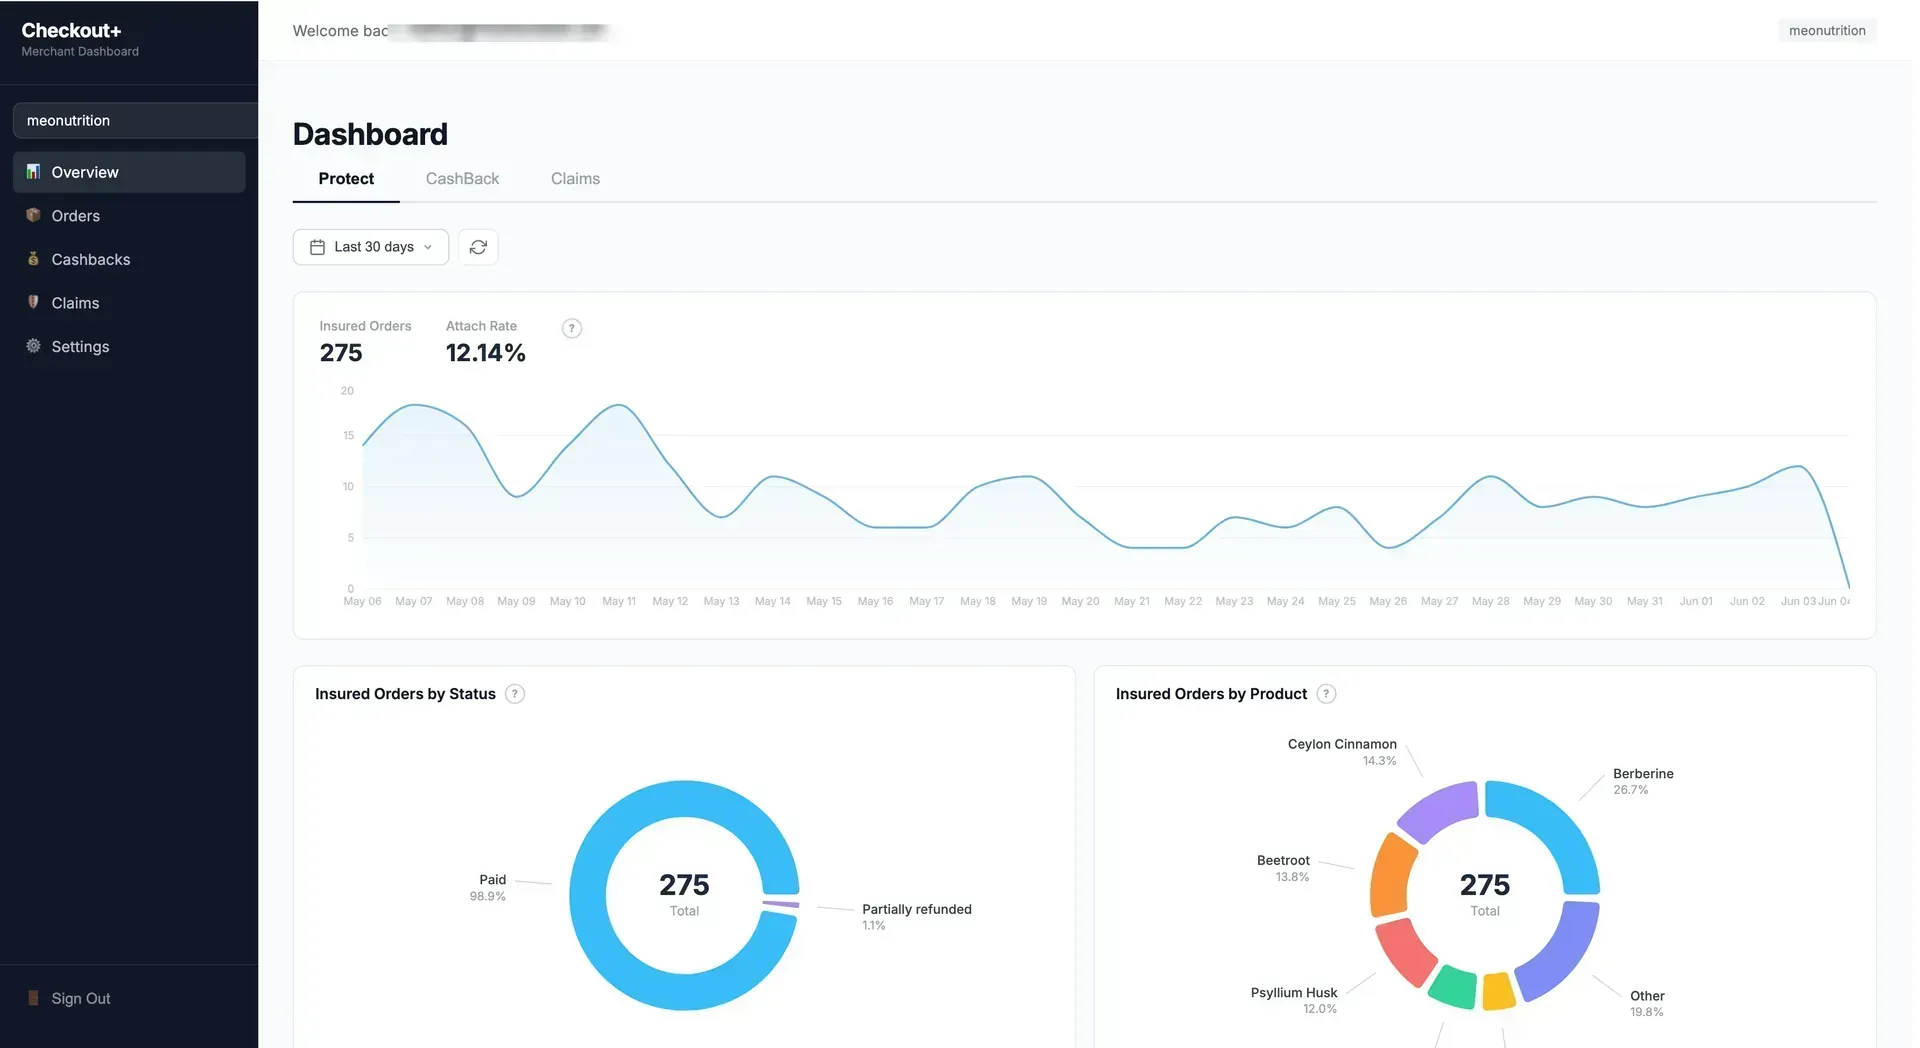Click the Beetroot 13.8% label

(1283, 868)
